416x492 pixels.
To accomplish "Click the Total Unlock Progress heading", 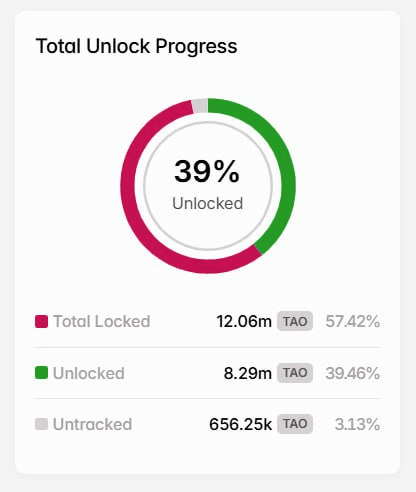I will pyautogui.click(x=137, y=46).
